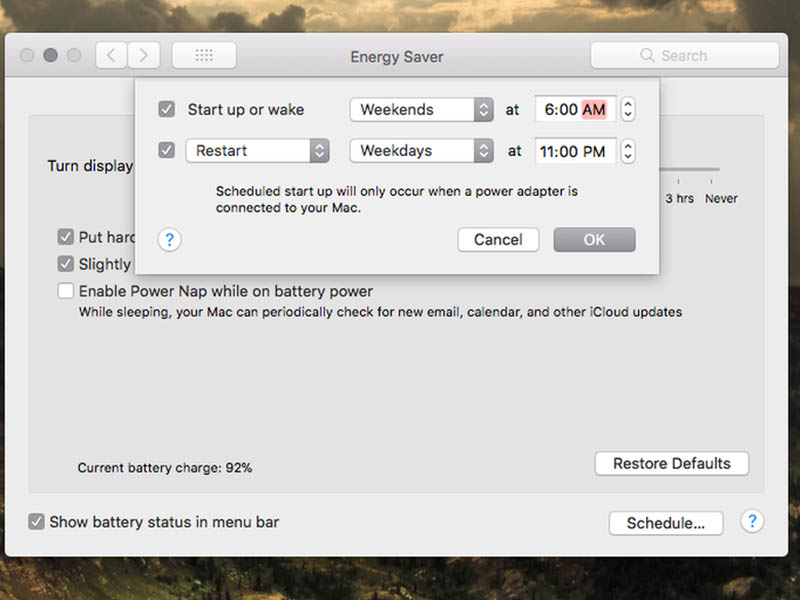
Task: Uncheck the Restart schedule checkbox
Action: coord(167,151)
